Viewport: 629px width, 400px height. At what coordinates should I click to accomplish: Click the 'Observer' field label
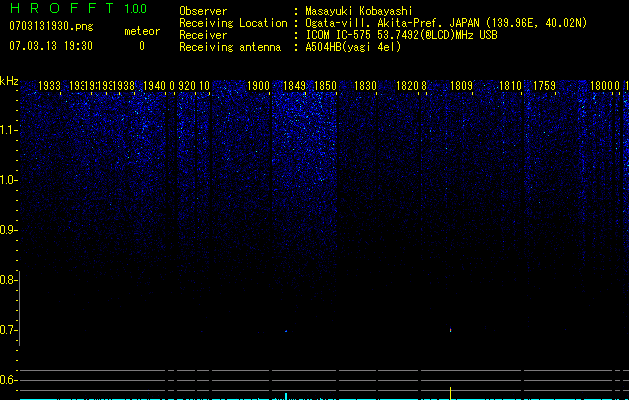tap(203, 11)
